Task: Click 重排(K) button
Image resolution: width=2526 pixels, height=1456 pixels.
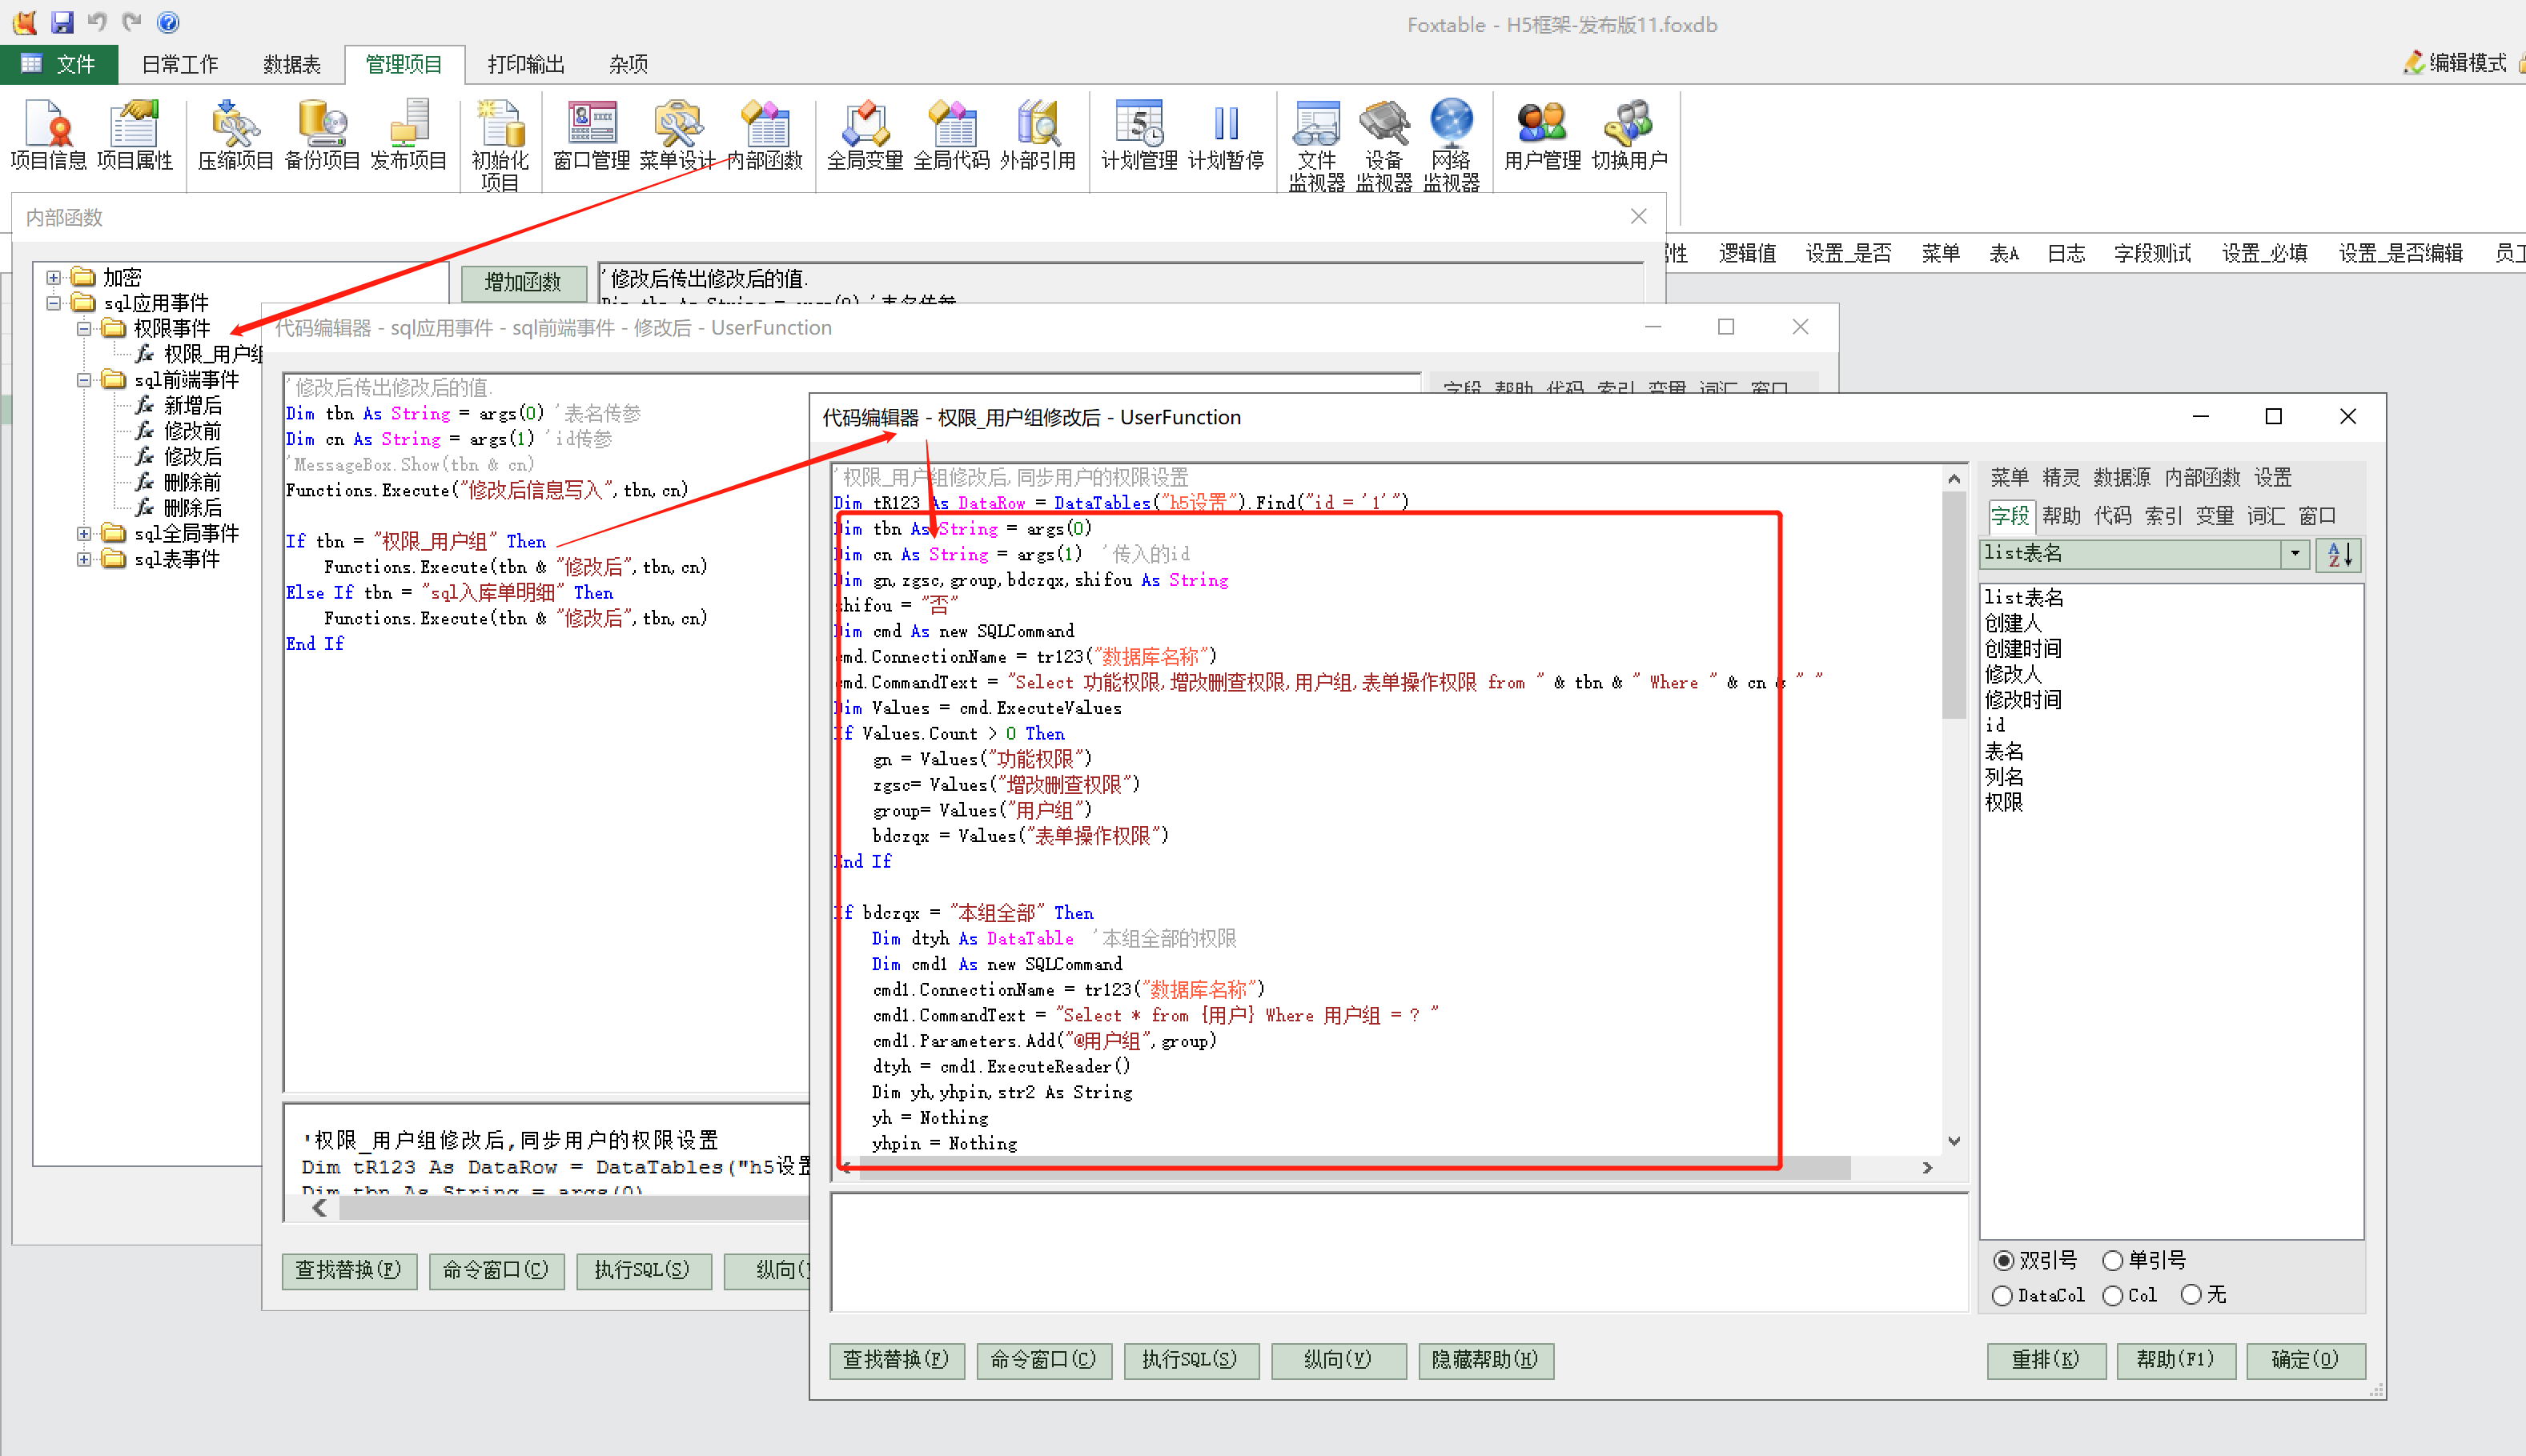Action: pyautogui.click(x=2046, y=1360)
